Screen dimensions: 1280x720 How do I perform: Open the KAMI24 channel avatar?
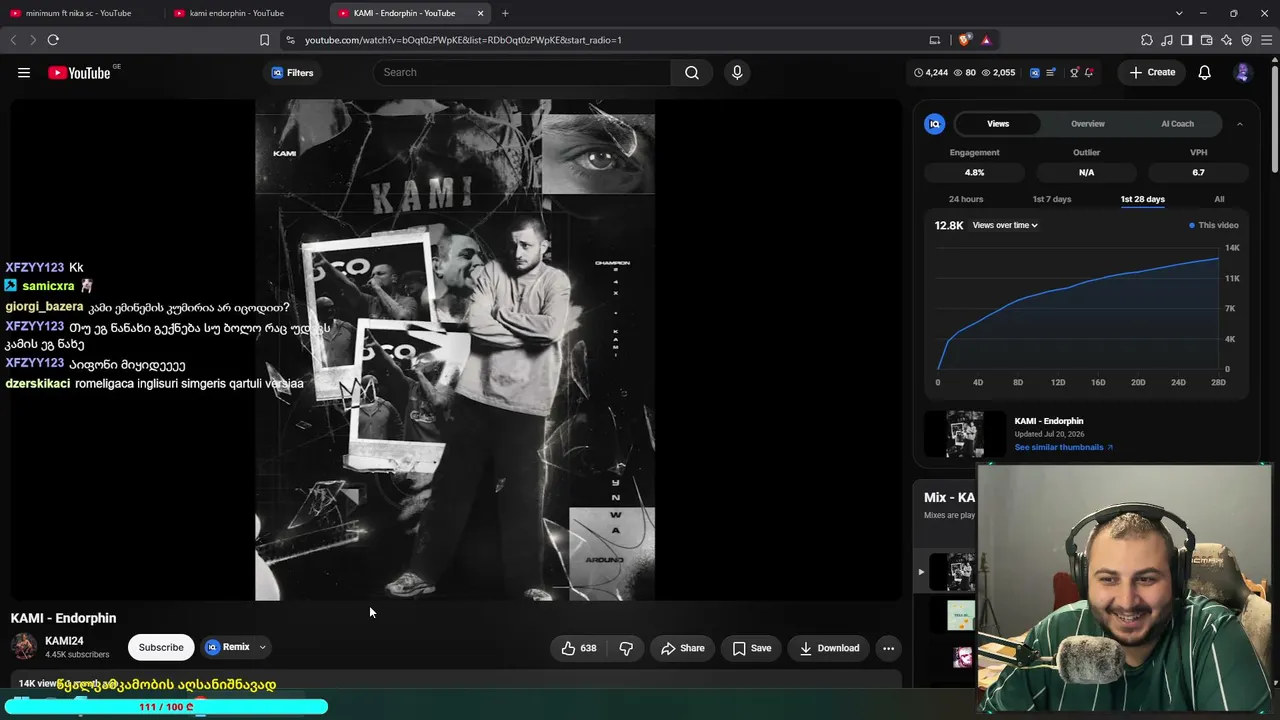point(24,647)
